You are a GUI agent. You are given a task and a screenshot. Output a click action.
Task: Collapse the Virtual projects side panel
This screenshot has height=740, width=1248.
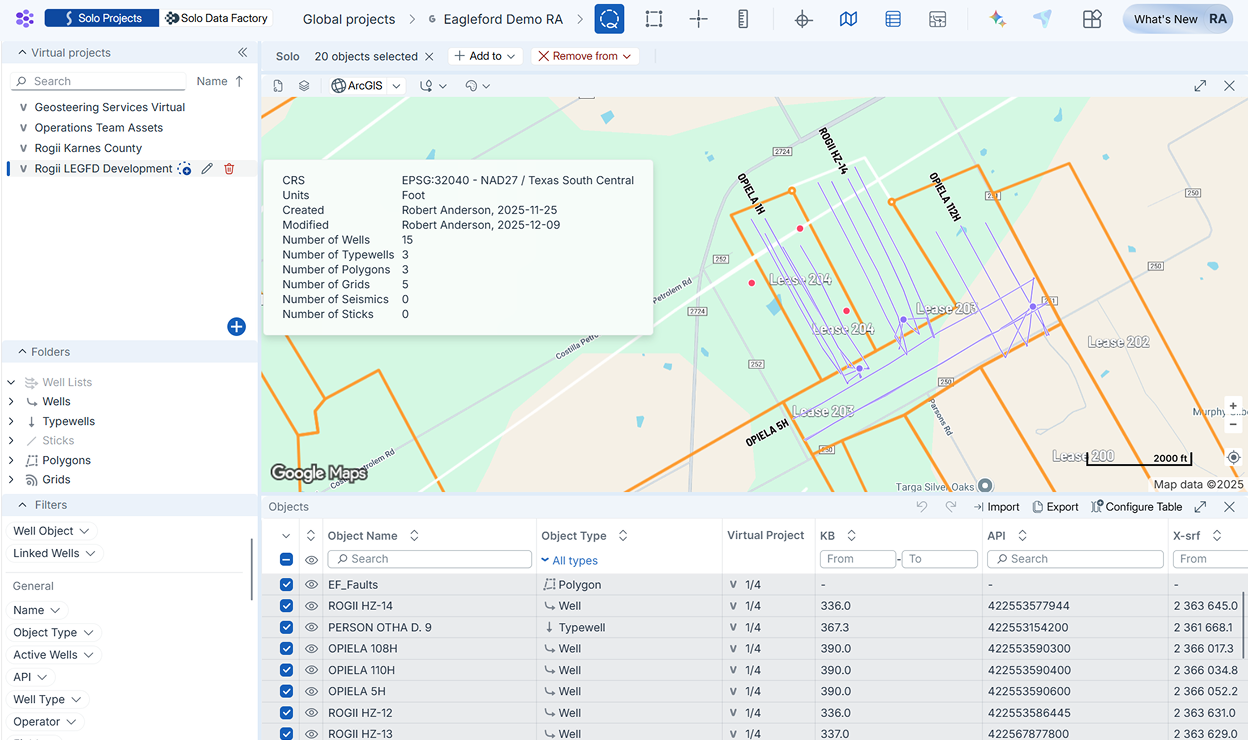pyautogui.click(x=242, y=53)
